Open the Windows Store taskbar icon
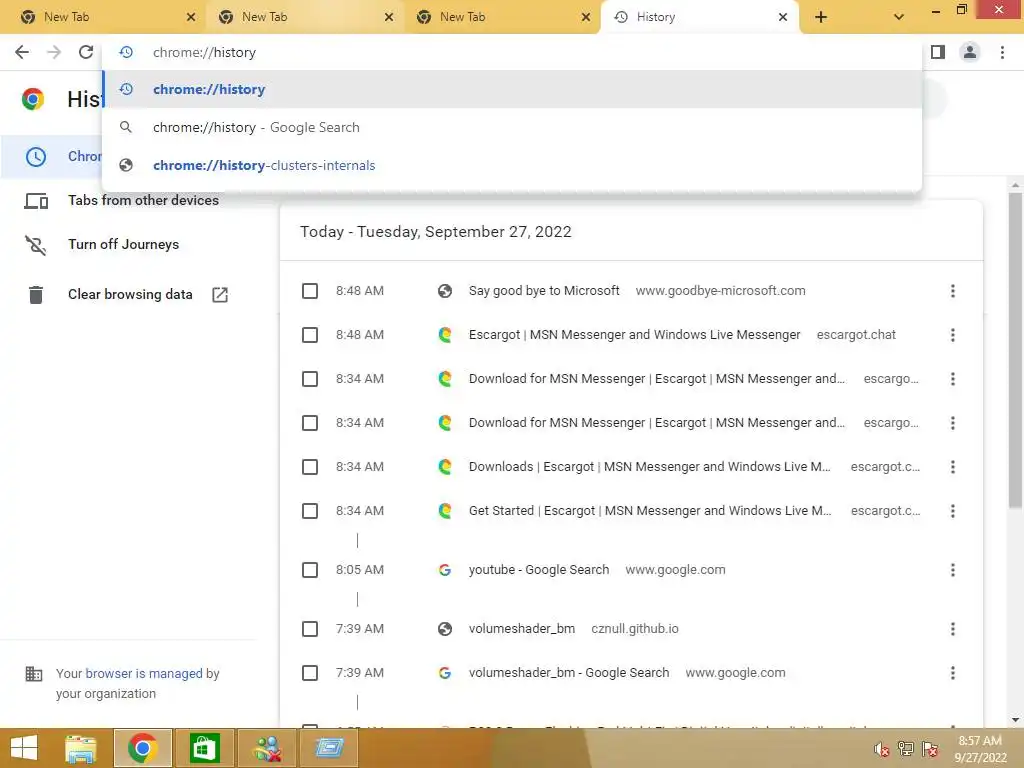This screenshot has height=768, width=1024. (x=204, y=748)
